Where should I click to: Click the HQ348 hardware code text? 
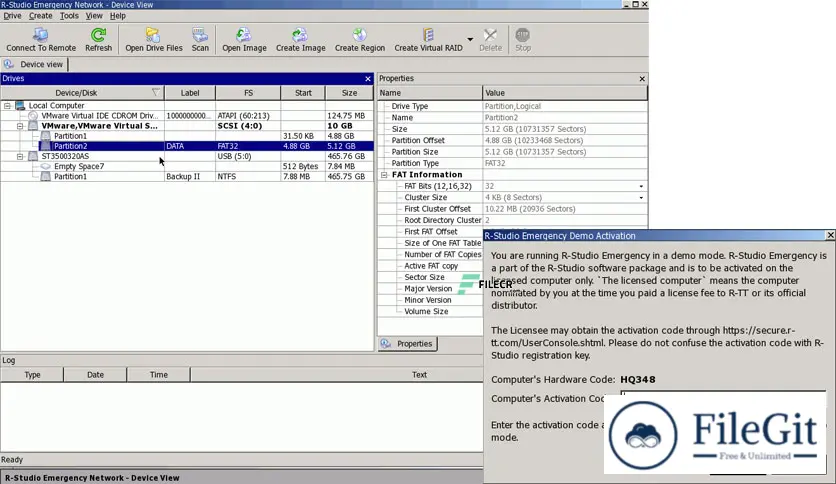tap(638, 380)
